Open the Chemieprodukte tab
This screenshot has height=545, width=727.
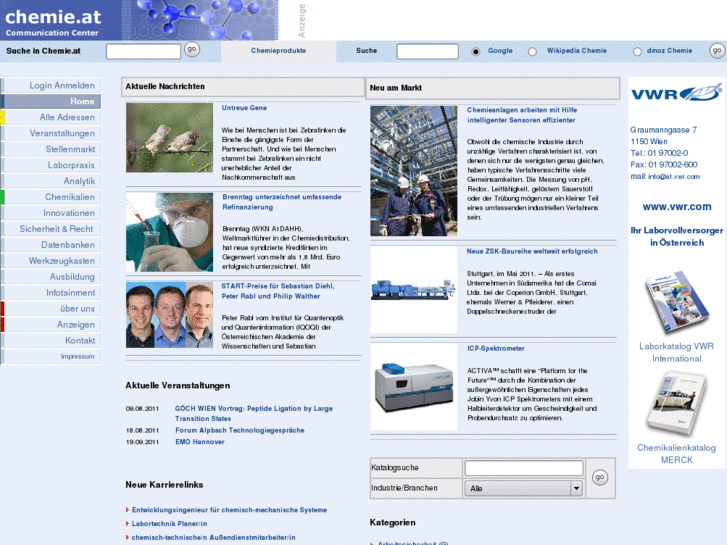coord(278,51)
